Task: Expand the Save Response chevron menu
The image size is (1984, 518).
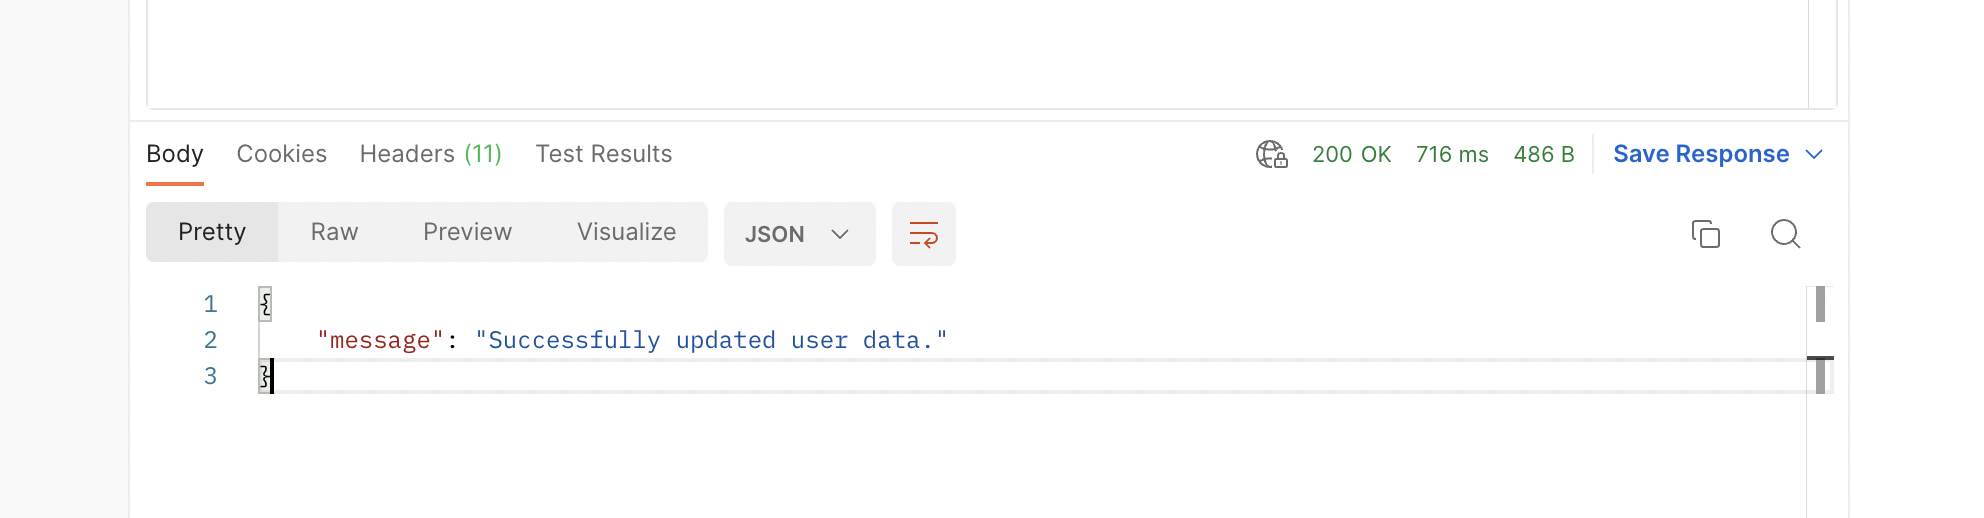Action: (1814, 154)
